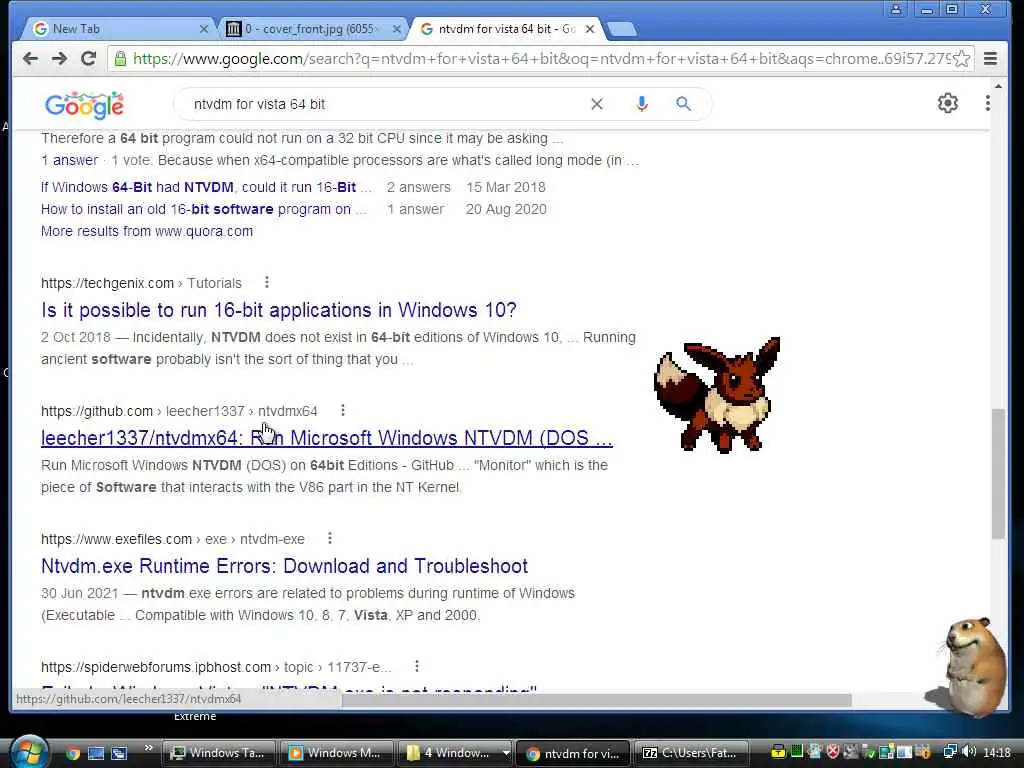Open 'Ntvdm.exe Runtime Errors' result
This screenshot has width=1024, height=768.
284,566
